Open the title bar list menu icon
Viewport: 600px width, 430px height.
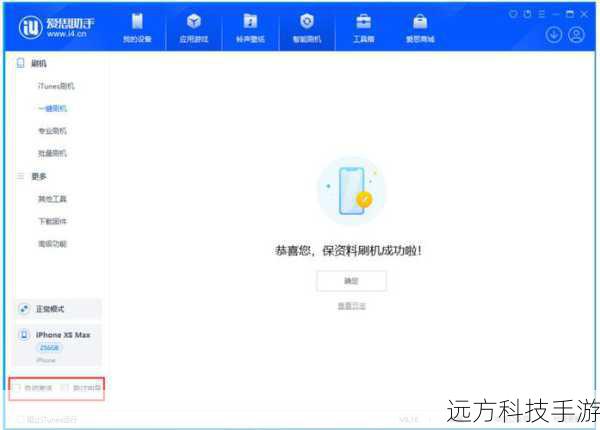[x=541, y=14]
